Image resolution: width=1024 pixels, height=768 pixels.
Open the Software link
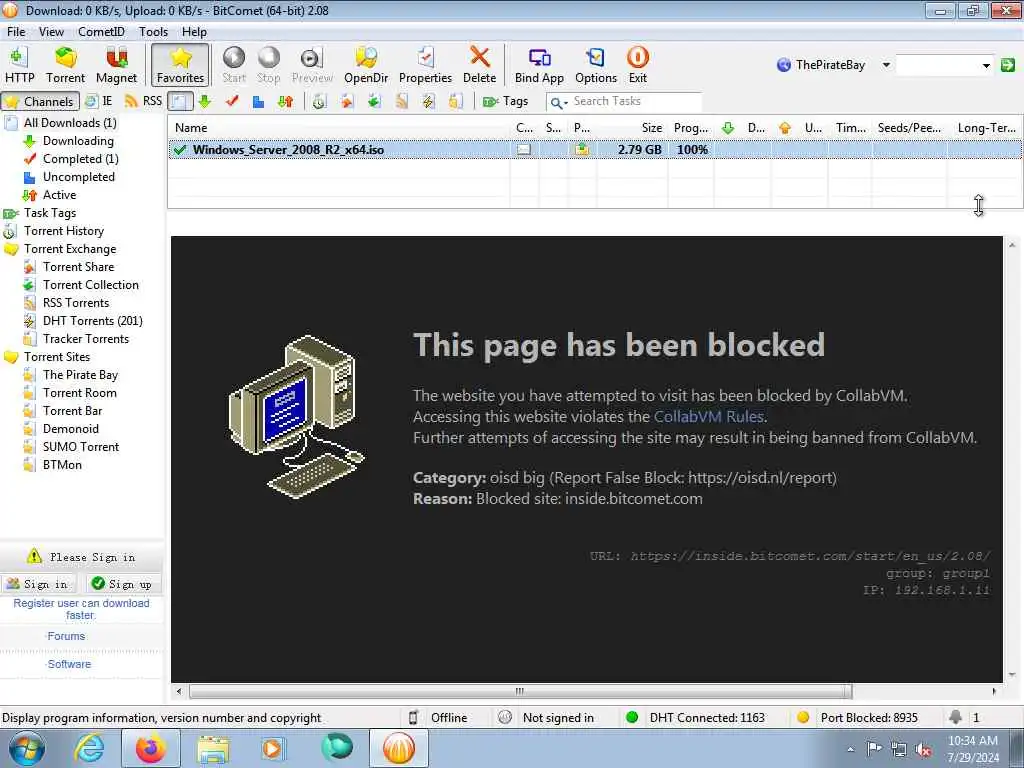tap(69, 664)
